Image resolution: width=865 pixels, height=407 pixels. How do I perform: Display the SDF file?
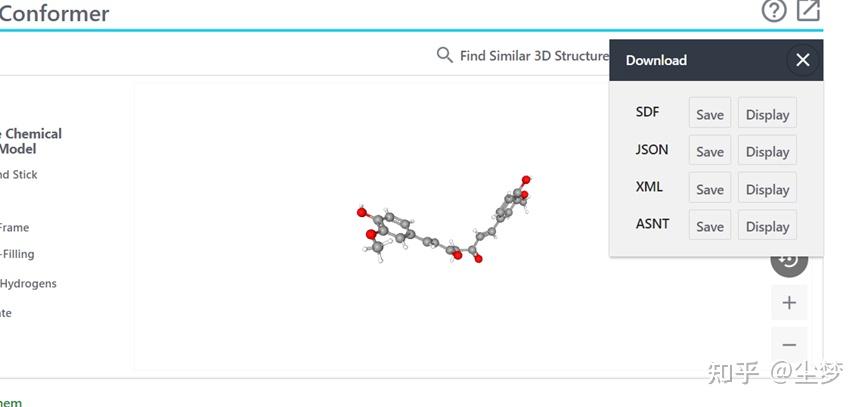767,114
